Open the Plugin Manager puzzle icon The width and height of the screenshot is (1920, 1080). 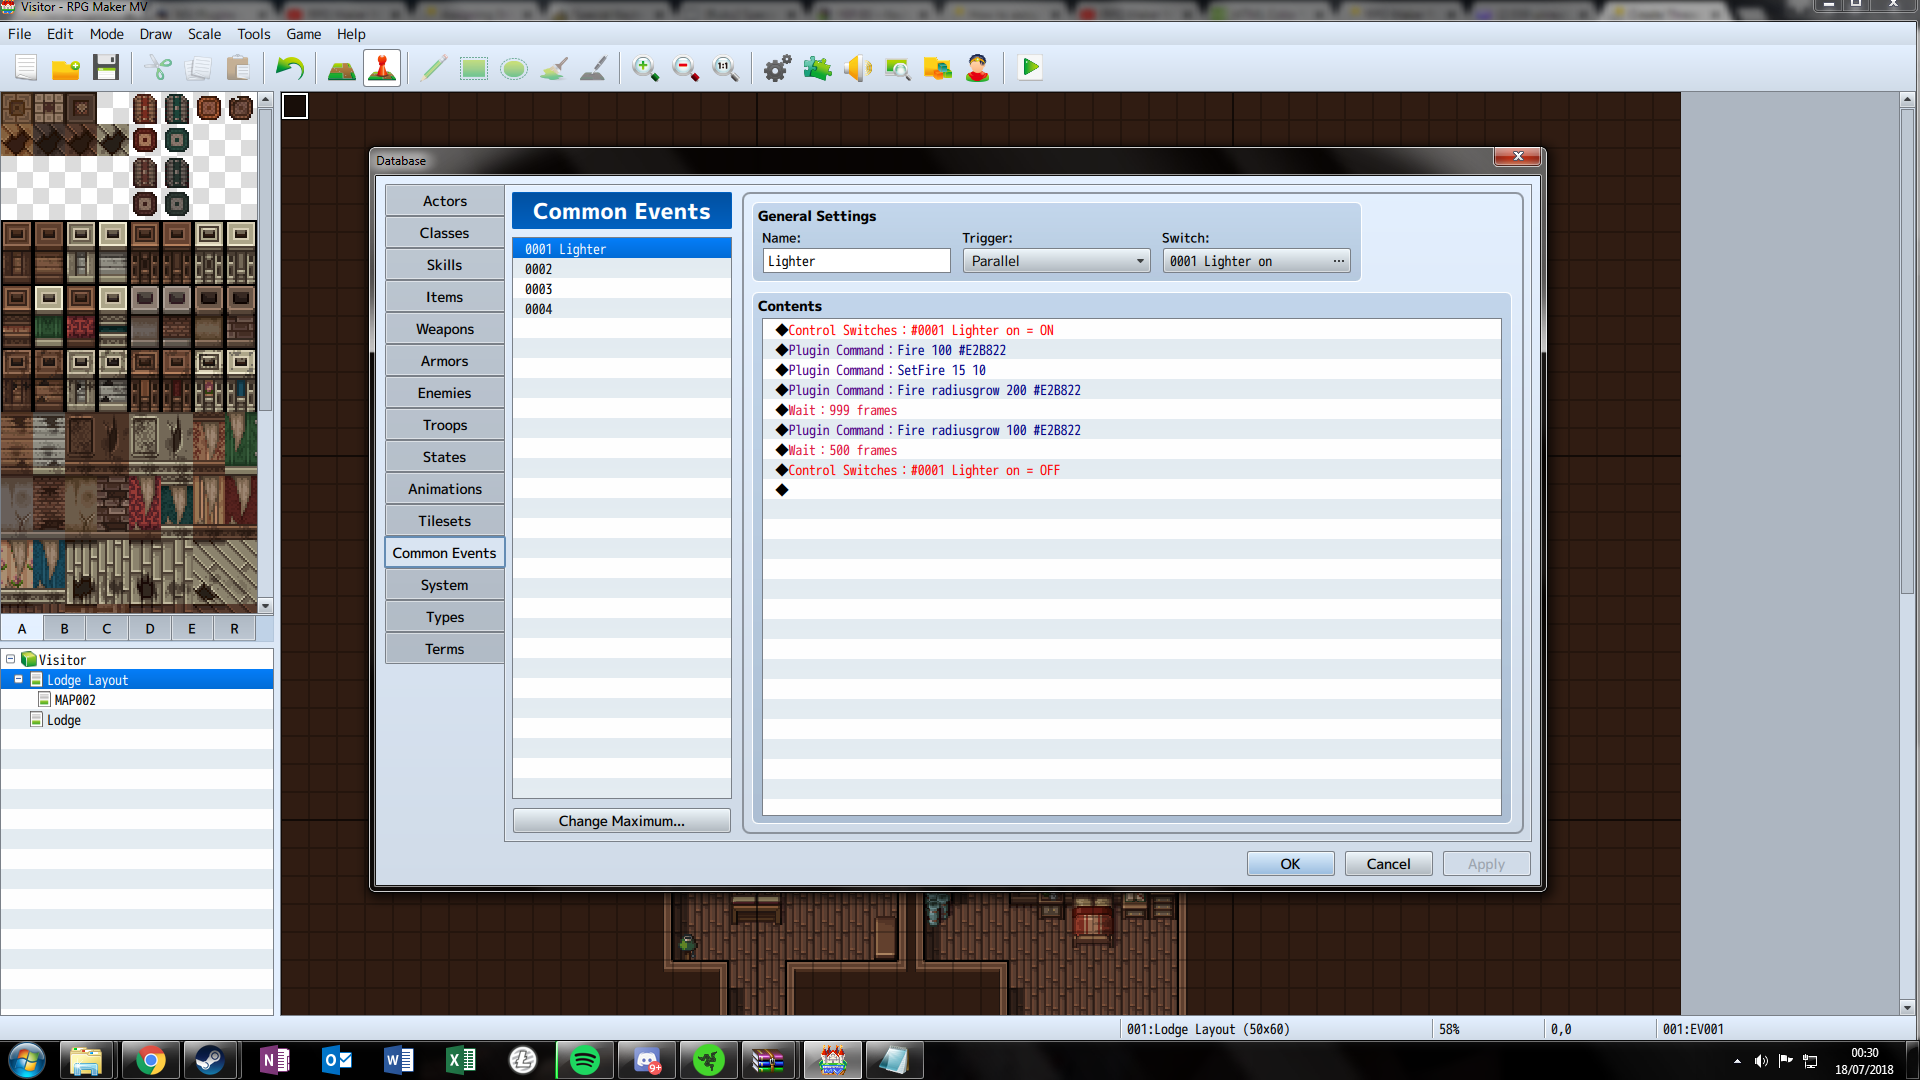click(x=818, y=68)
